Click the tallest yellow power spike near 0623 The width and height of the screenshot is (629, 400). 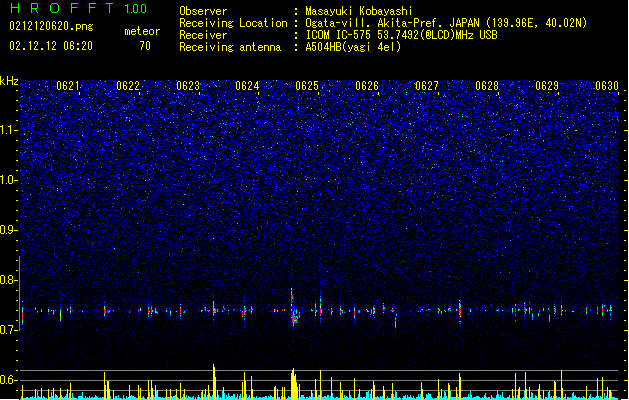coord(214,381)
